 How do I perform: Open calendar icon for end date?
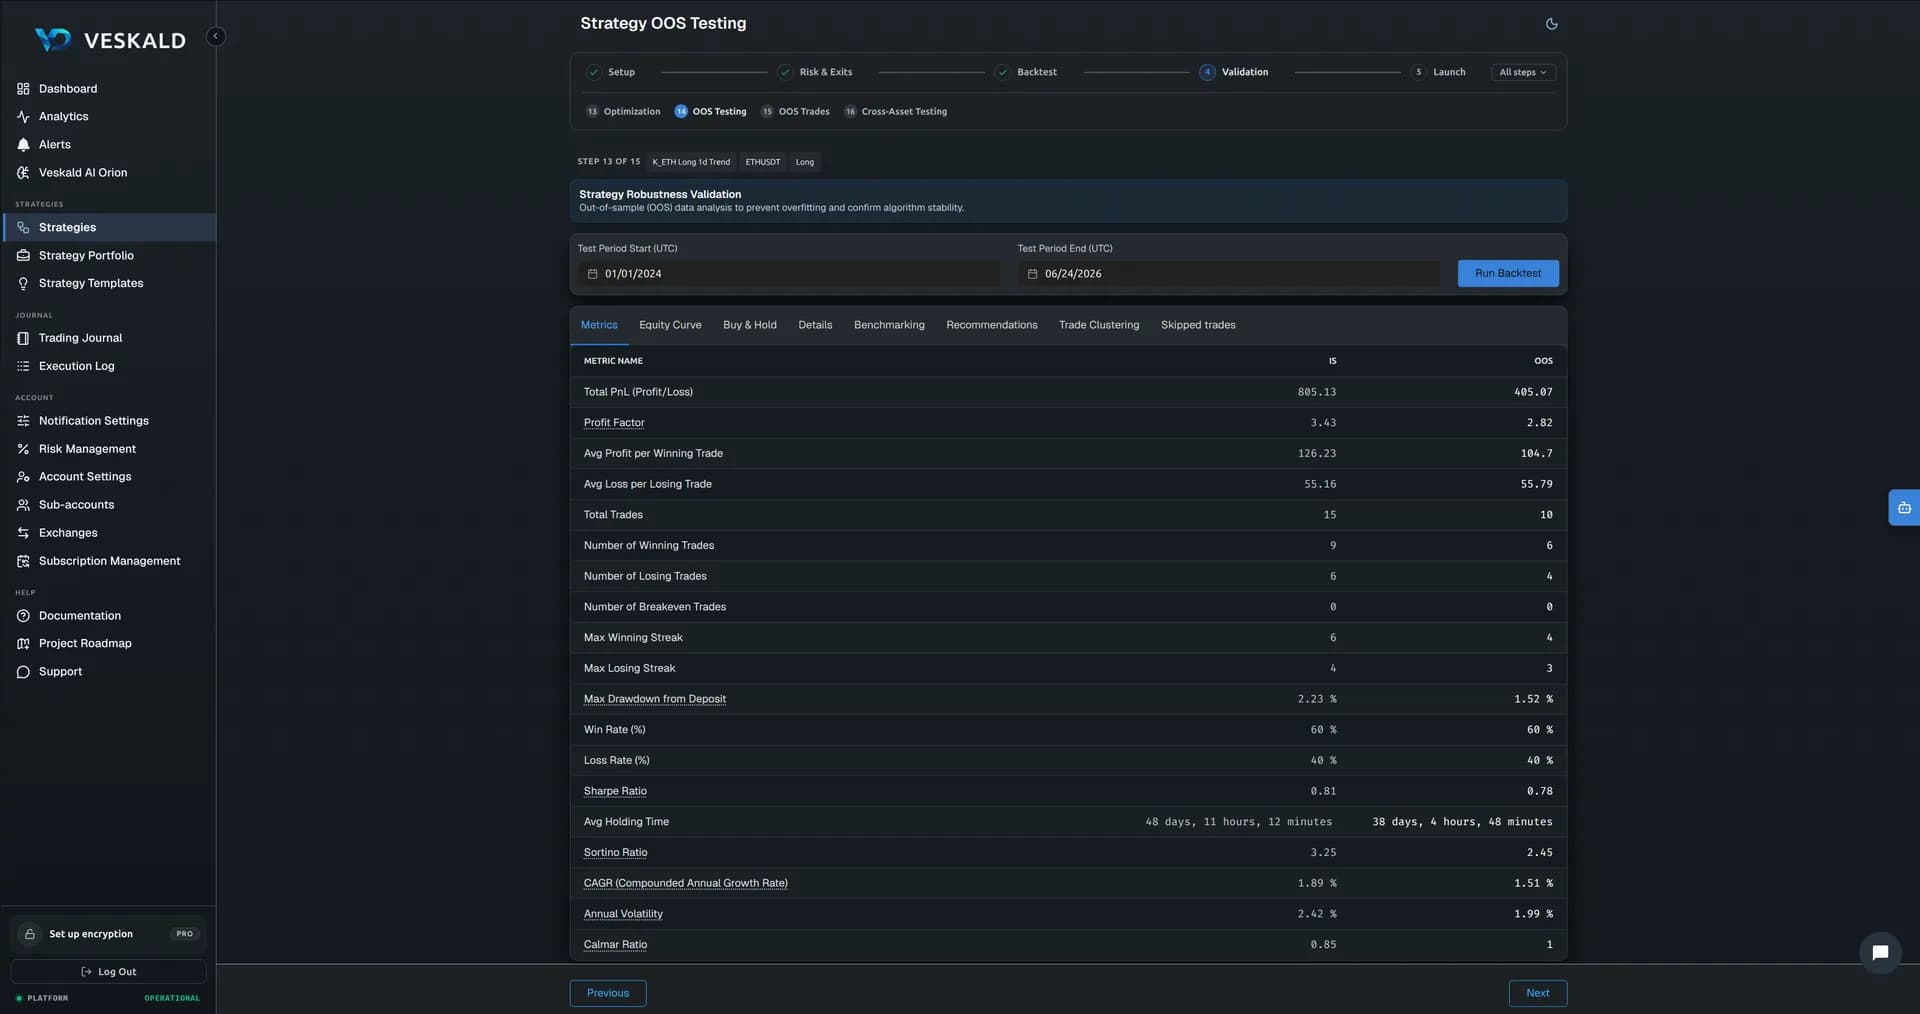(1032, 274)
